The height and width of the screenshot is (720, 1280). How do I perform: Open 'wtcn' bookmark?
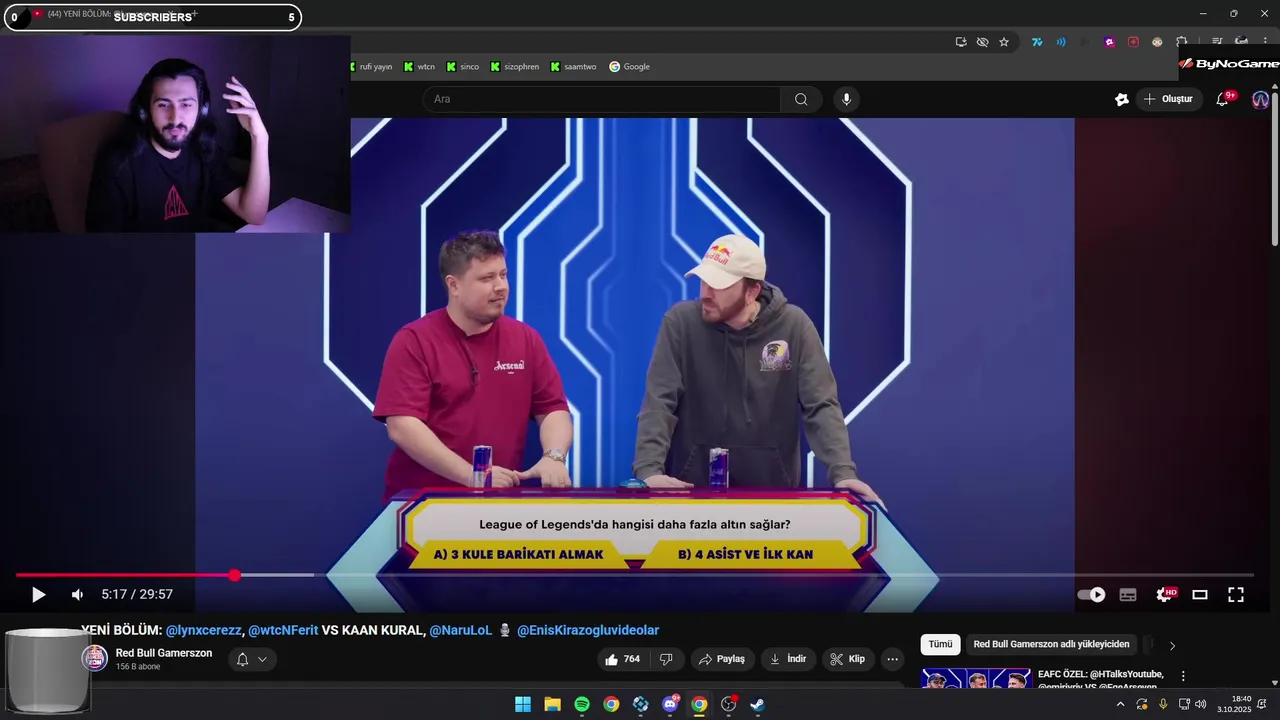click(420, 67)
